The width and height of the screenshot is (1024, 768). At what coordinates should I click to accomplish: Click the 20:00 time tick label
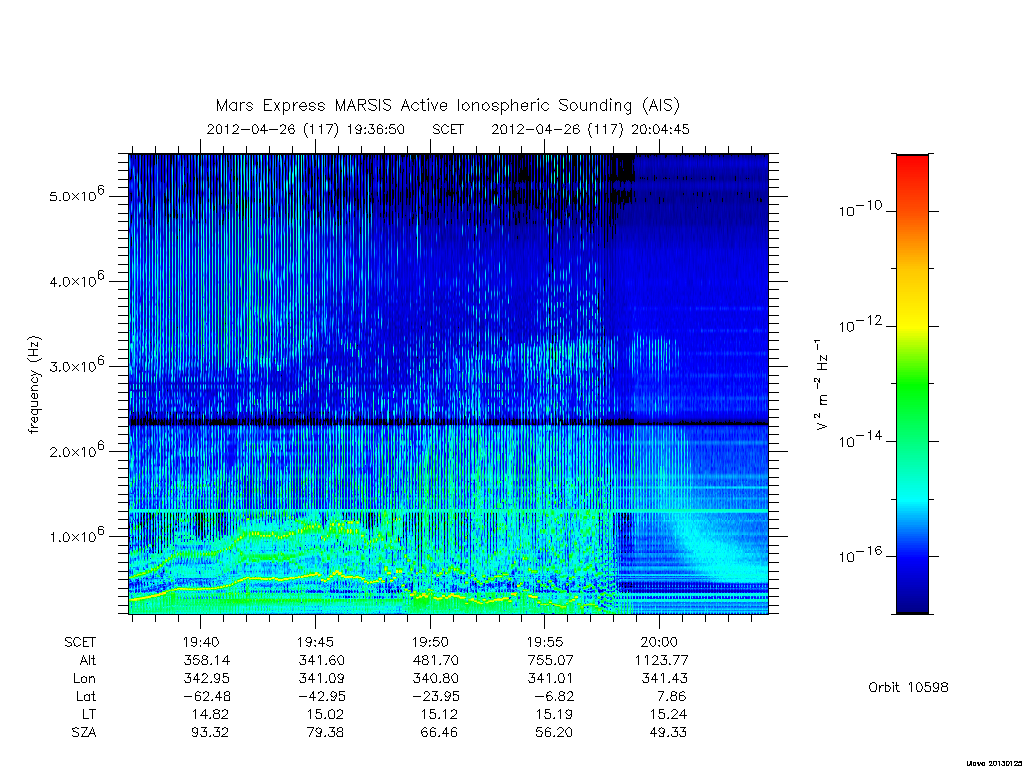659,643
